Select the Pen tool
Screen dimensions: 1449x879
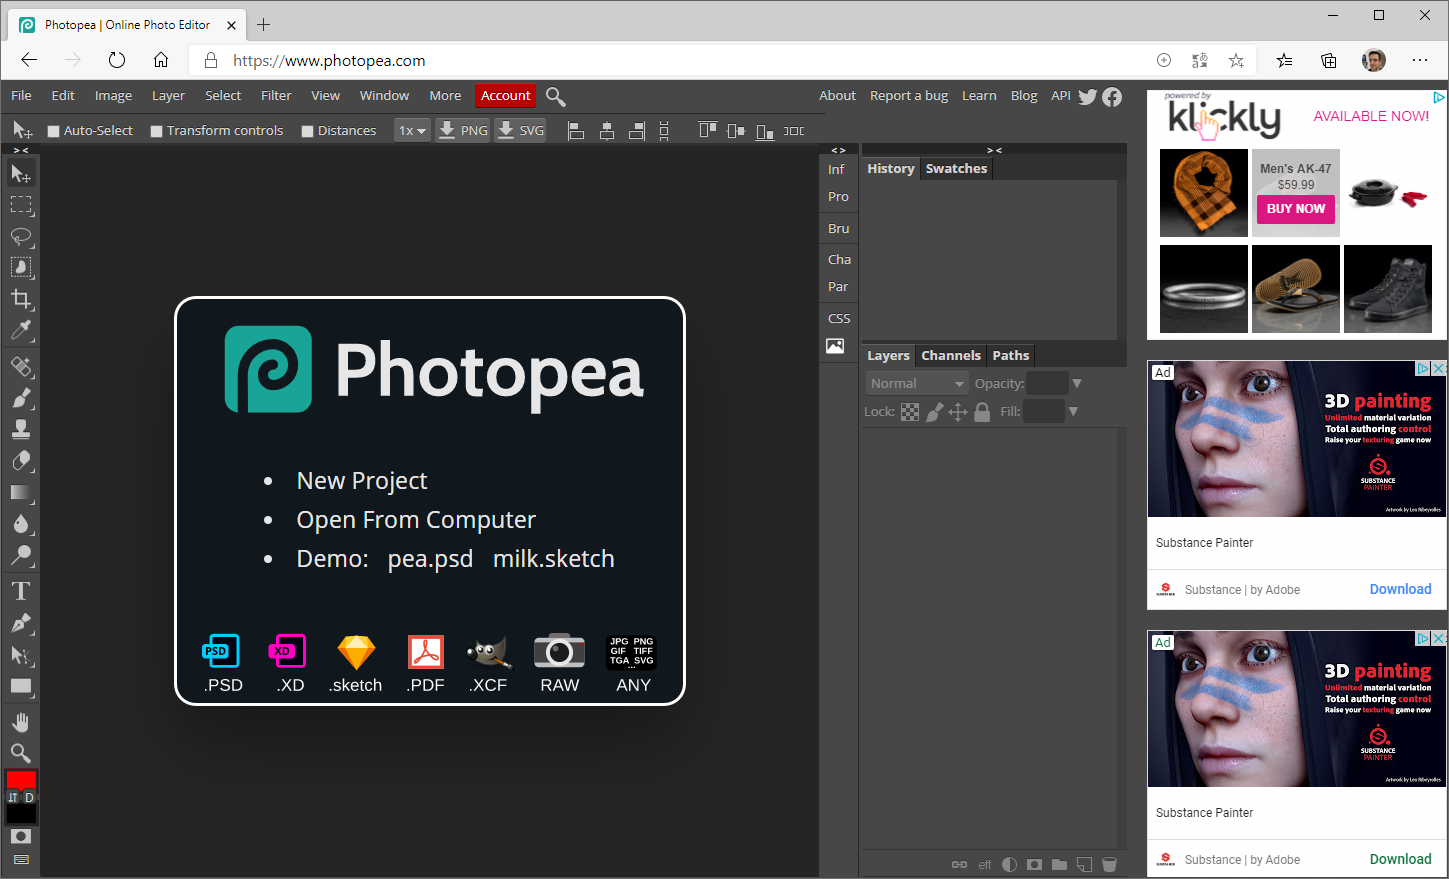[x=21, y=623]
